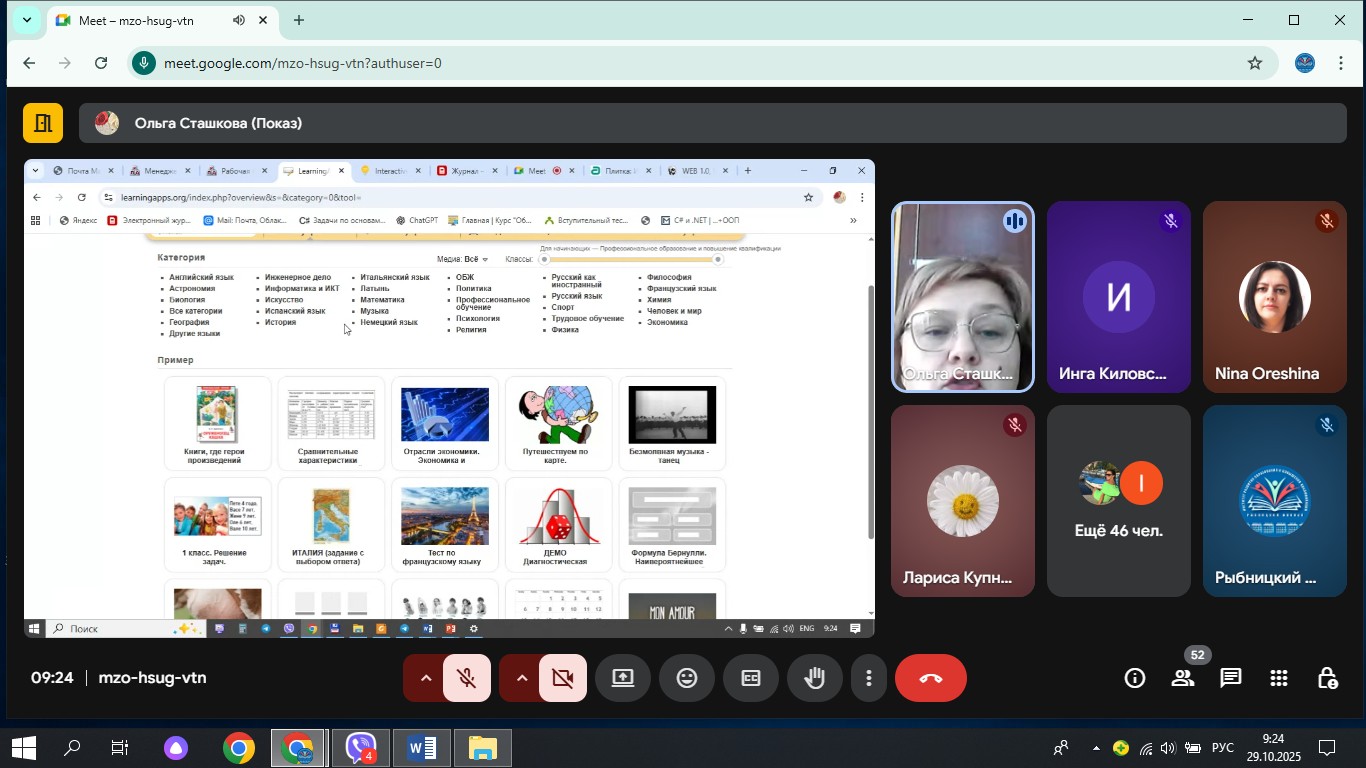Open more options three-dot menu

click(x=868, y=678)
